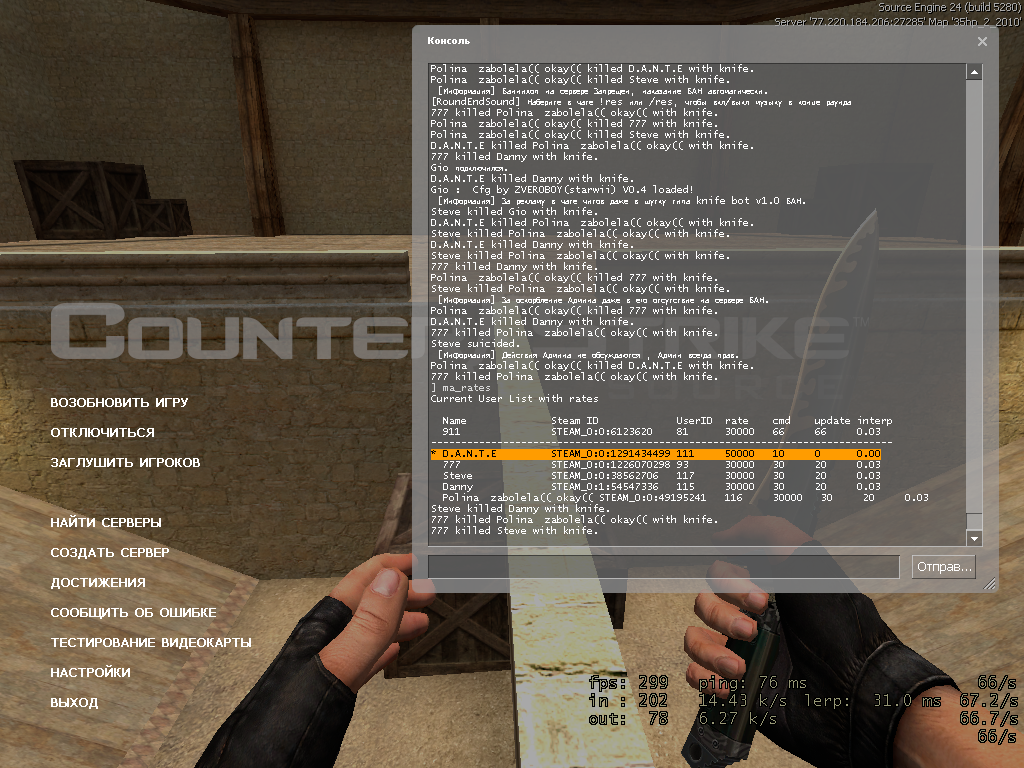Submit command with Отправ... button
Viewport: 1024px width, 768px height.
(x=944, y=566)
